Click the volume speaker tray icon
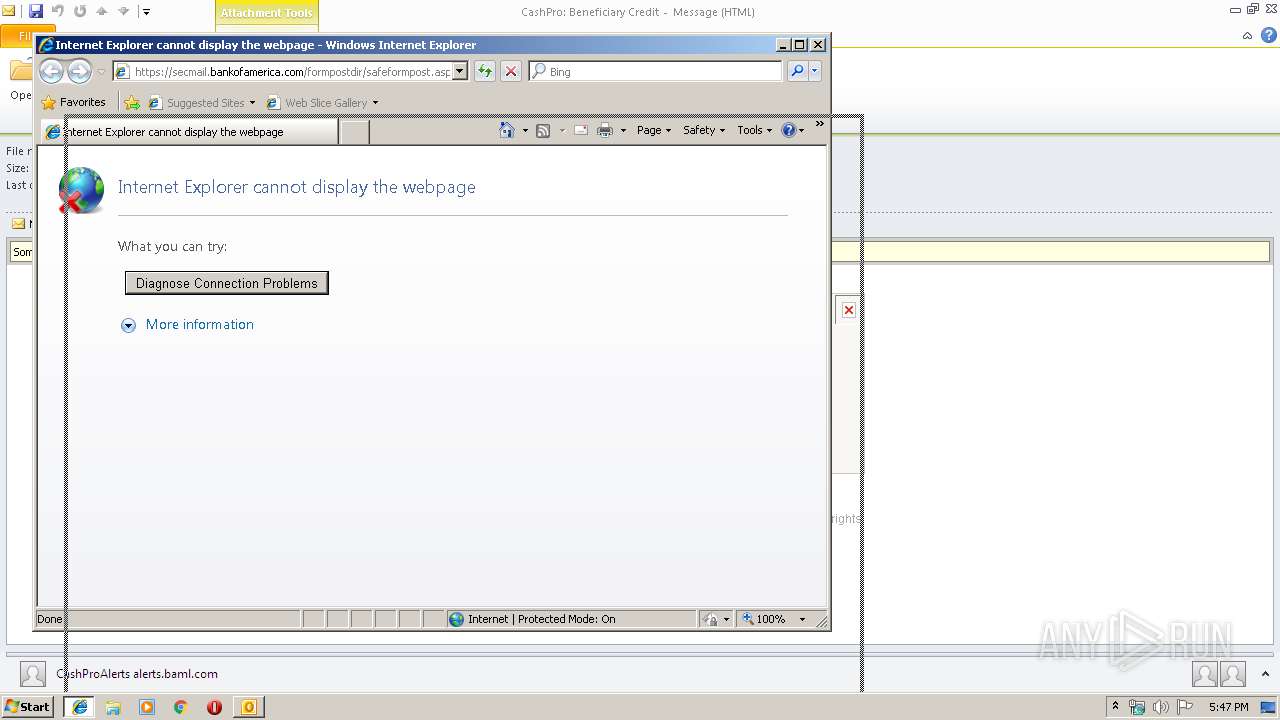 coord(1161,707)
